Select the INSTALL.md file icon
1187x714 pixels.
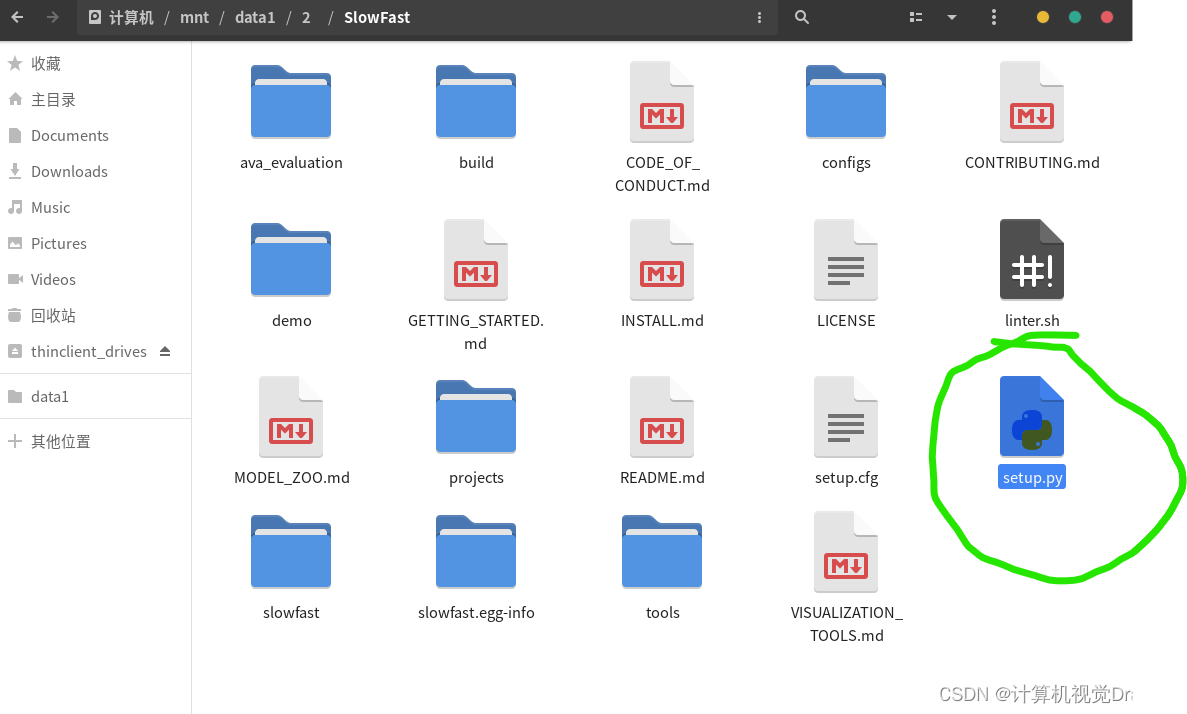click(662, 260)
